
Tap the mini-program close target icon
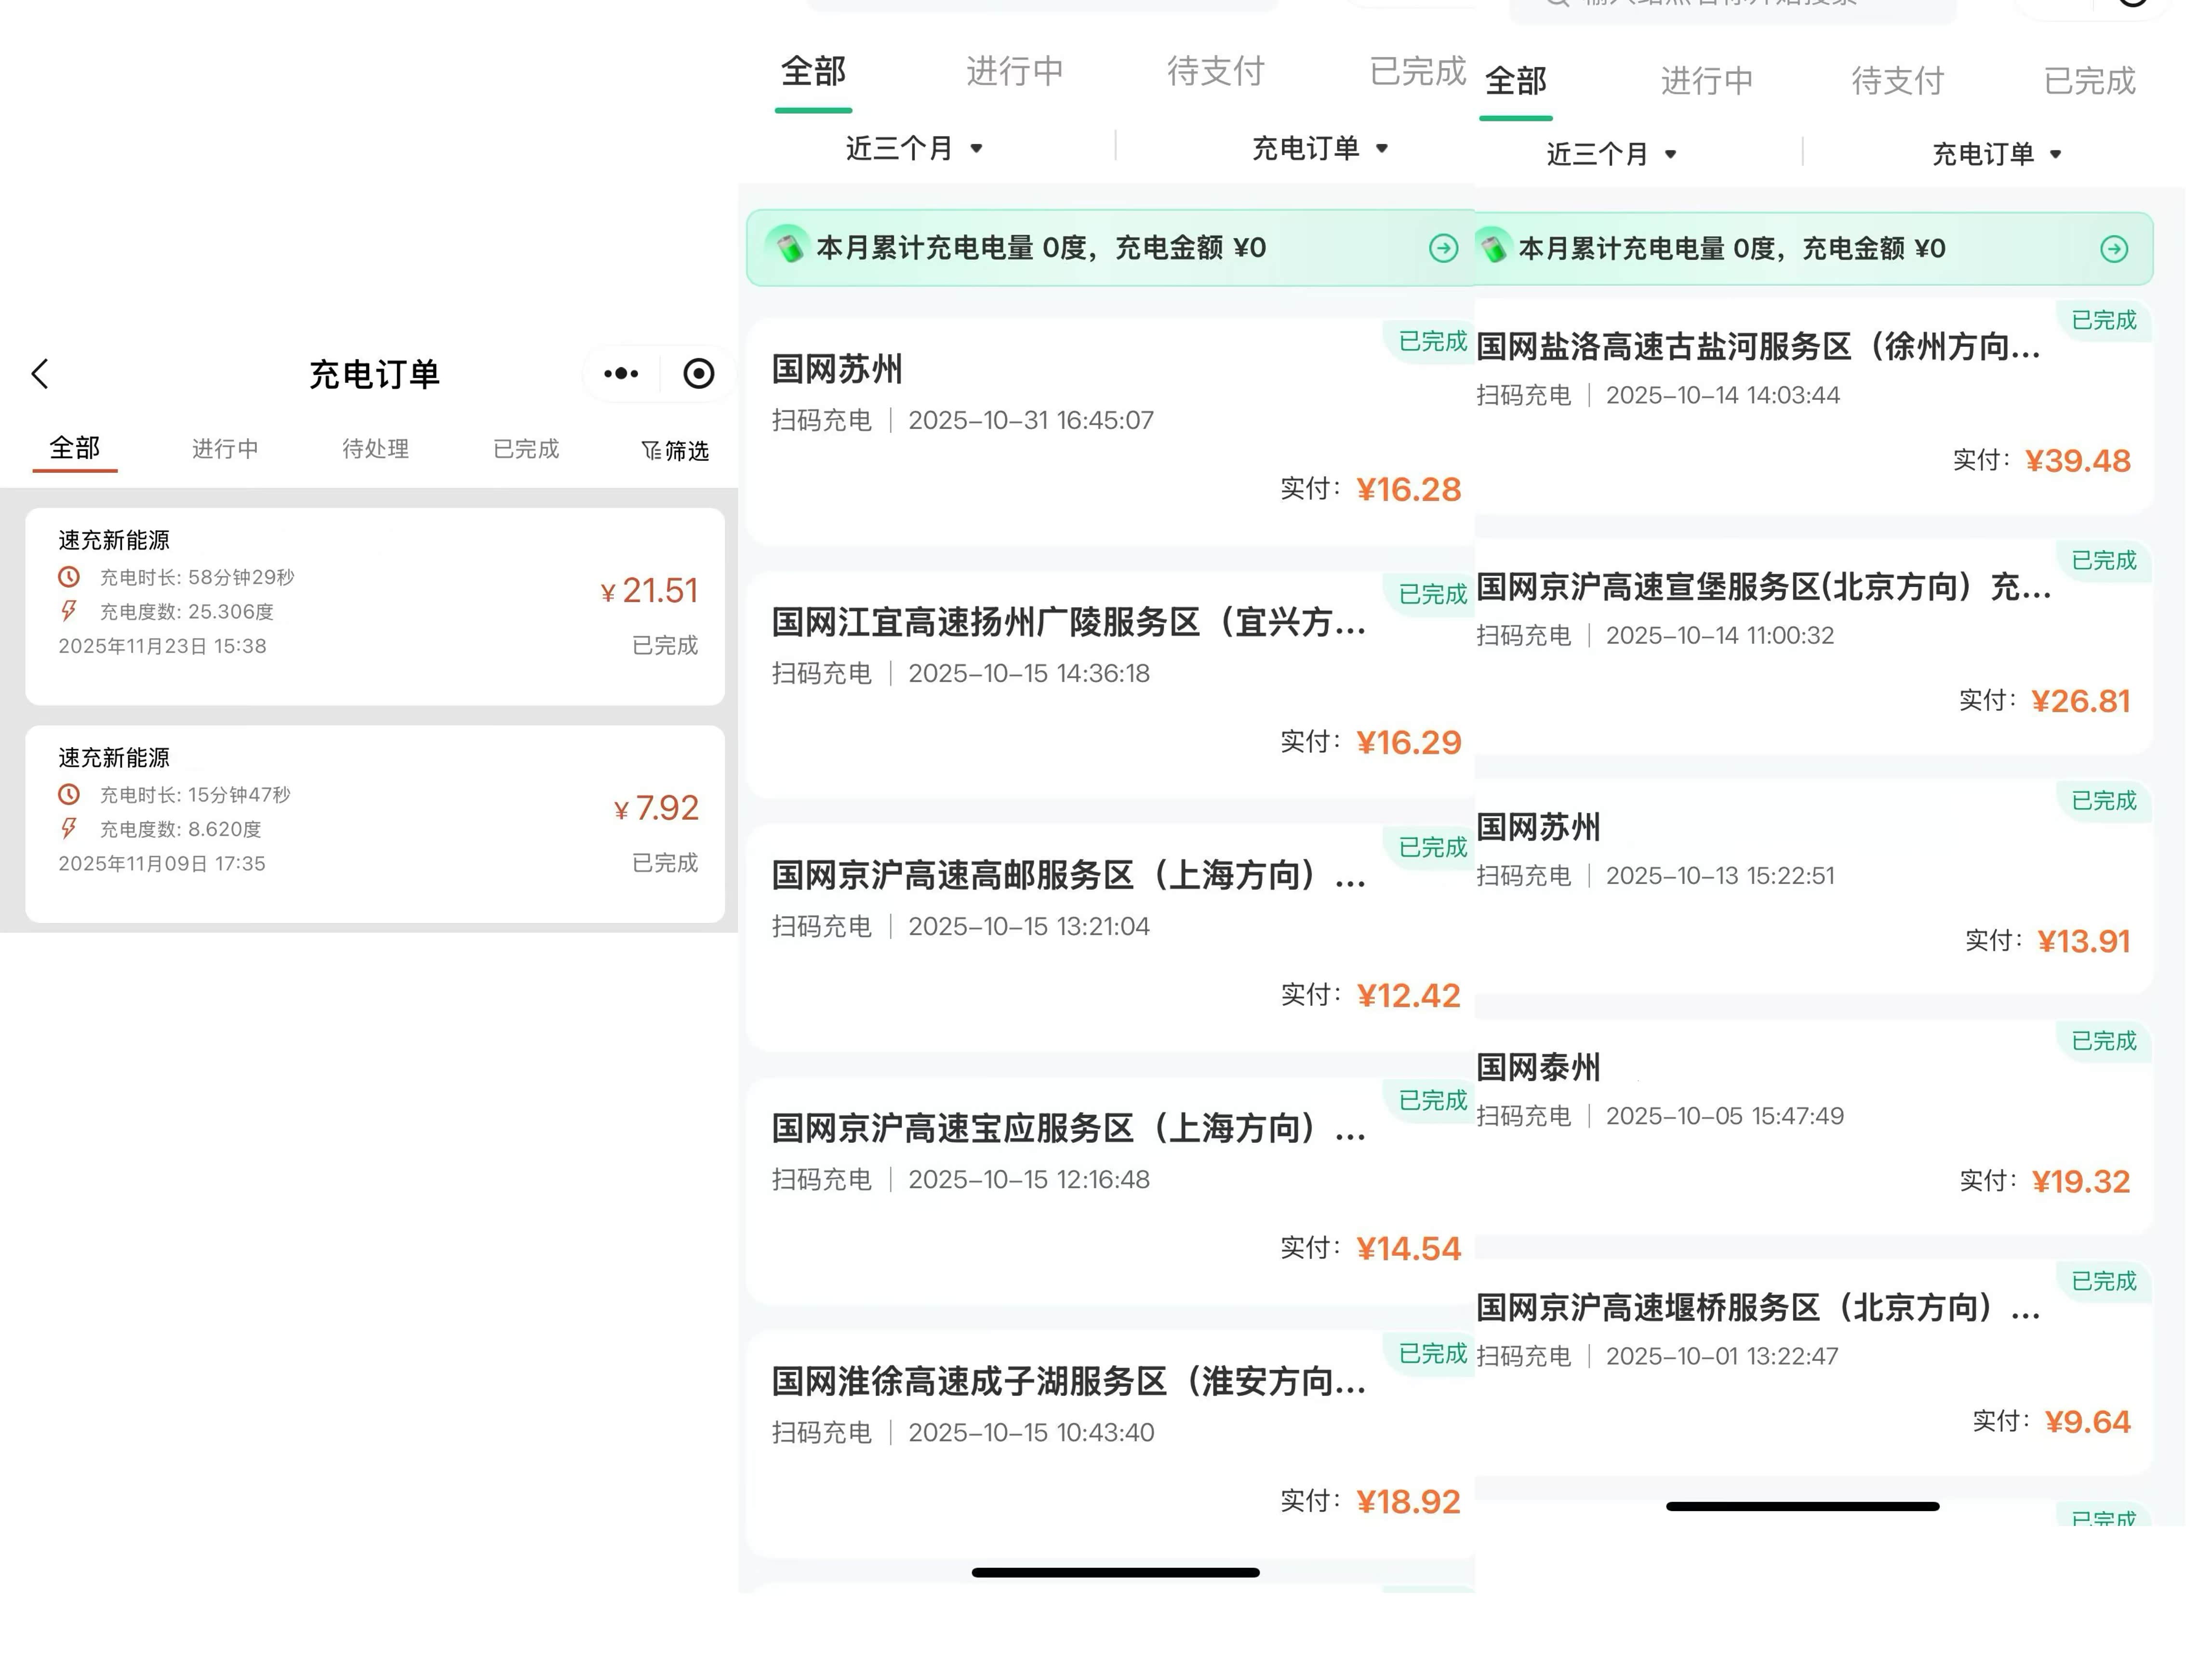(698, 374)
